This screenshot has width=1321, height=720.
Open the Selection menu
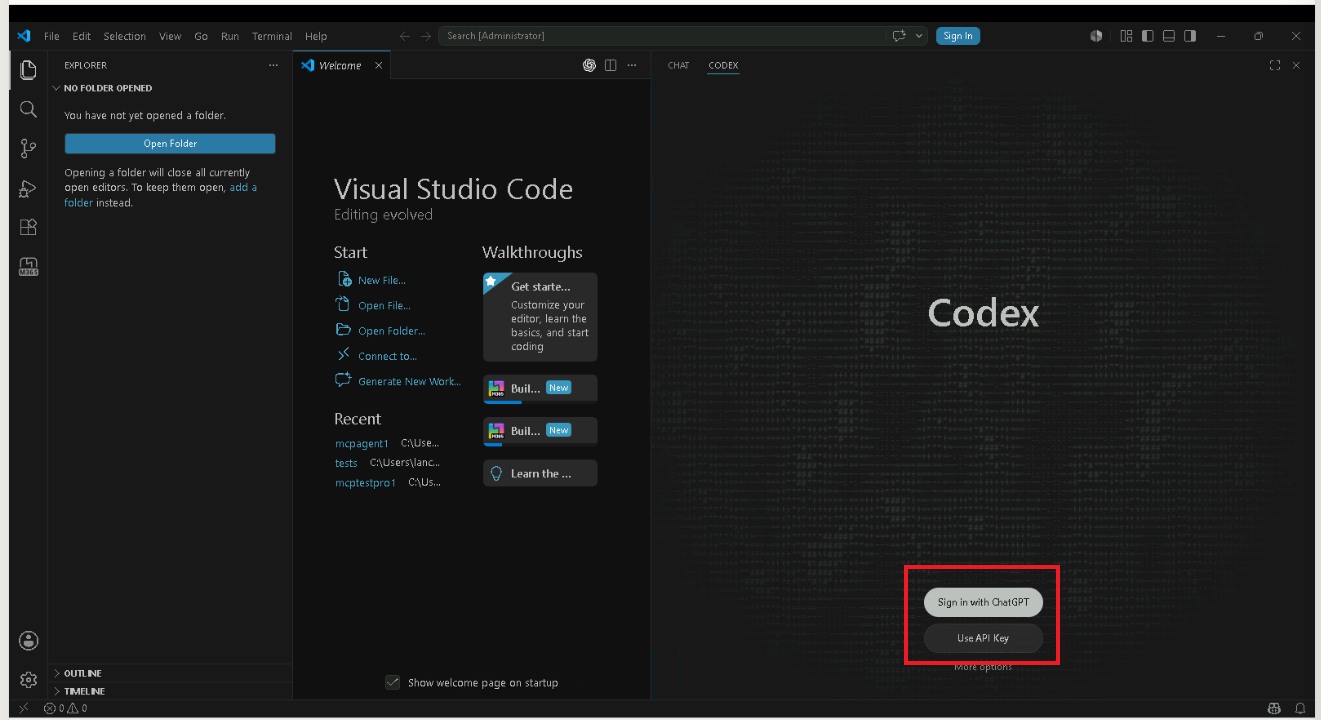click(124, 36)
